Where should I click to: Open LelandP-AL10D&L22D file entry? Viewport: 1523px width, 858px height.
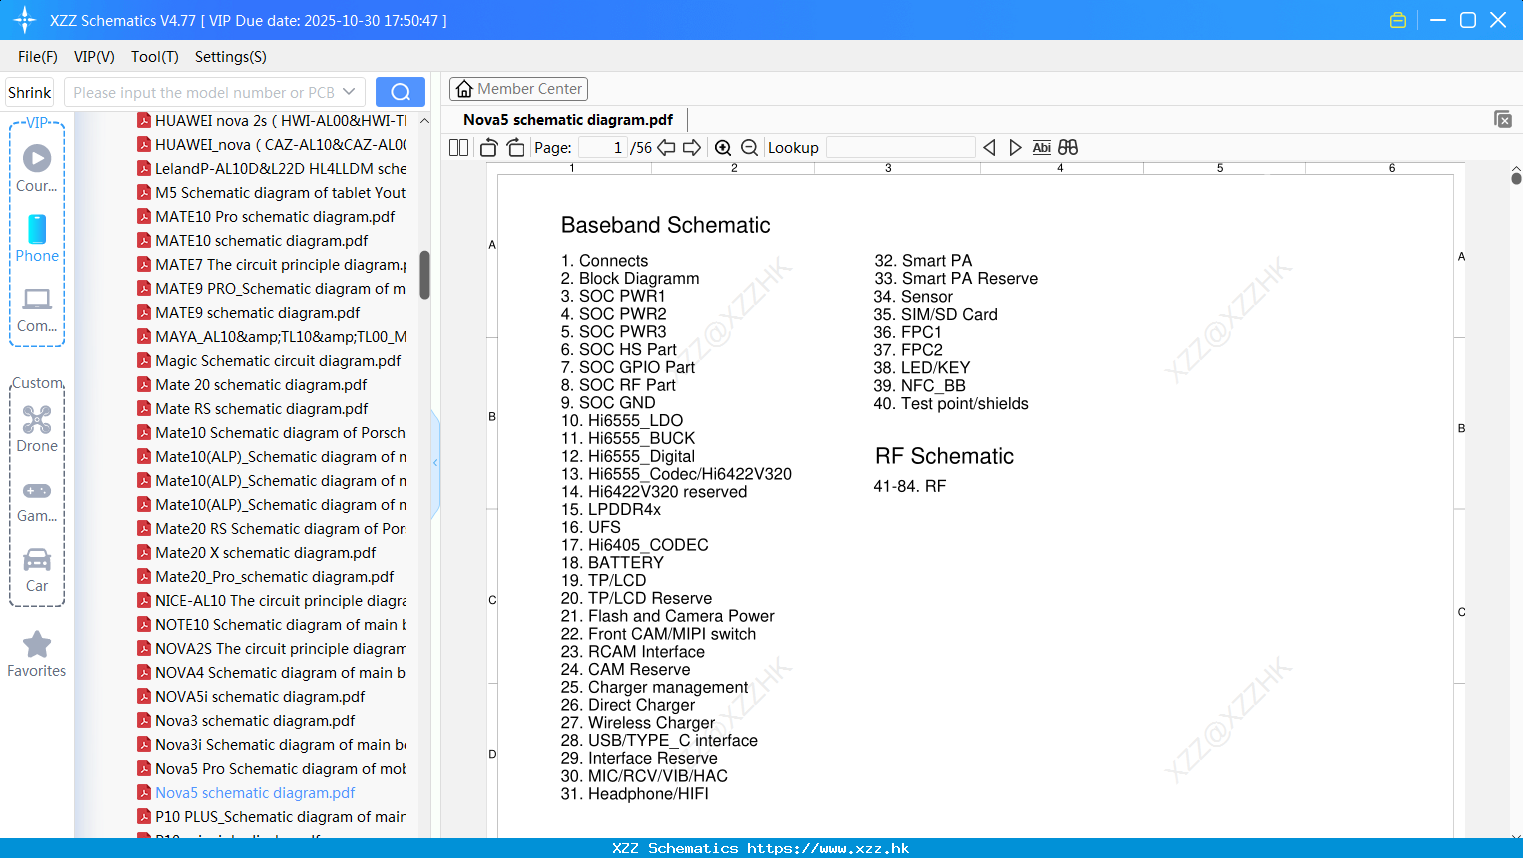click(x=271, y=168)
